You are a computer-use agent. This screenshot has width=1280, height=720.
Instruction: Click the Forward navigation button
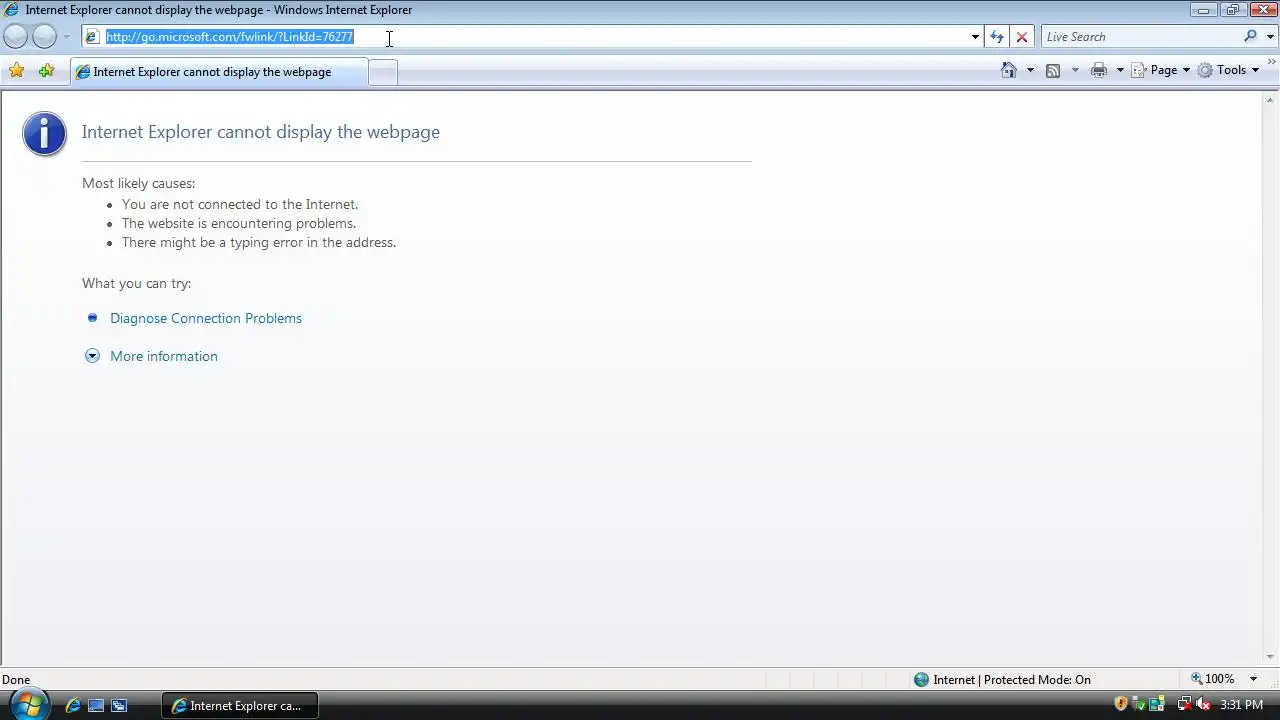tap(45, 37)
